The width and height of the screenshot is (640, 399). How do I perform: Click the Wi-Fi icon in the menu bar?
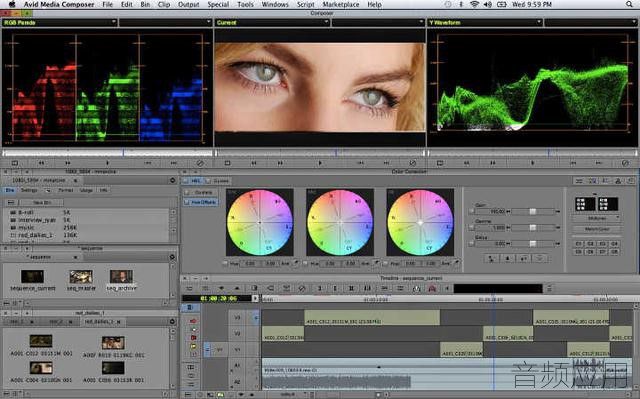point(474,4)
